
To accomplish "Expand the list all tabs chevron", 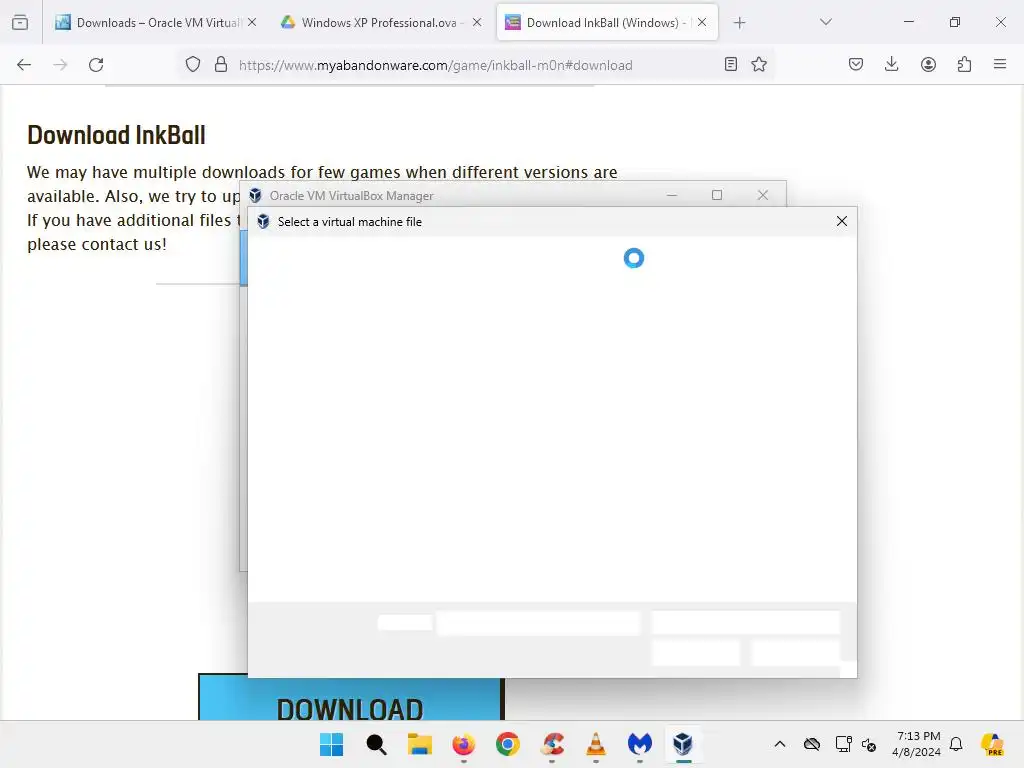I will point(825,23).
